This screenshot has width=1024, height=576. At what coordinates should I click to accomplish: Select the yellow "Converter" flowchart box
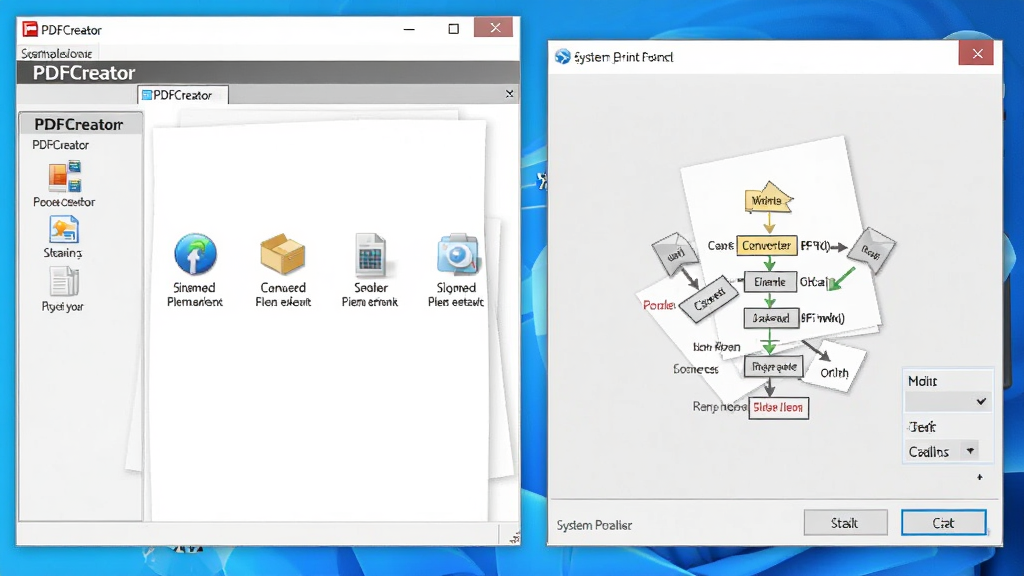[767, 246]
